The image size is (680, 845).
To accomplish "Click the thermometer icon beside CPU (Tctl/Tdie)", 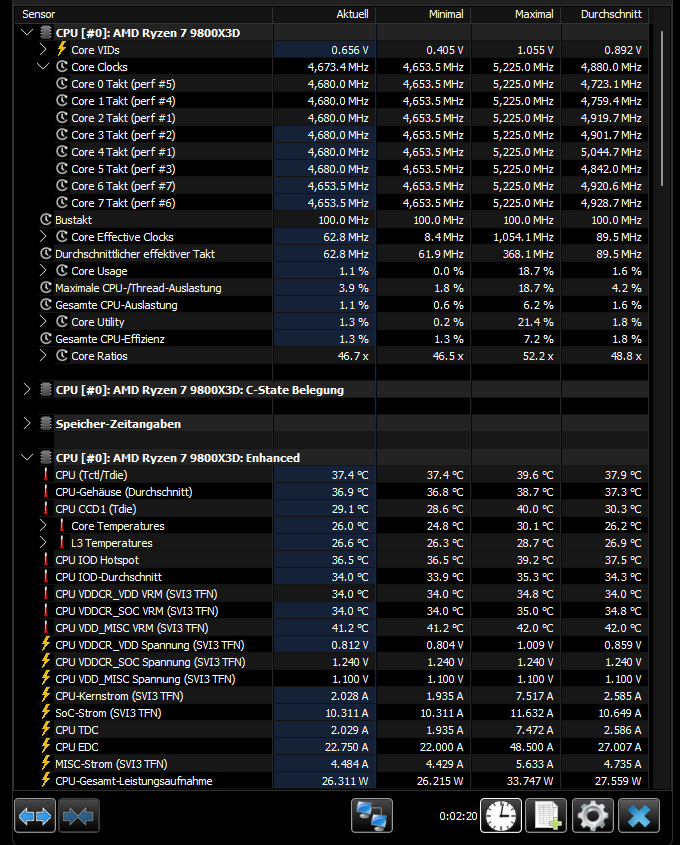I will pyautogui.click(x=46, y=474).
